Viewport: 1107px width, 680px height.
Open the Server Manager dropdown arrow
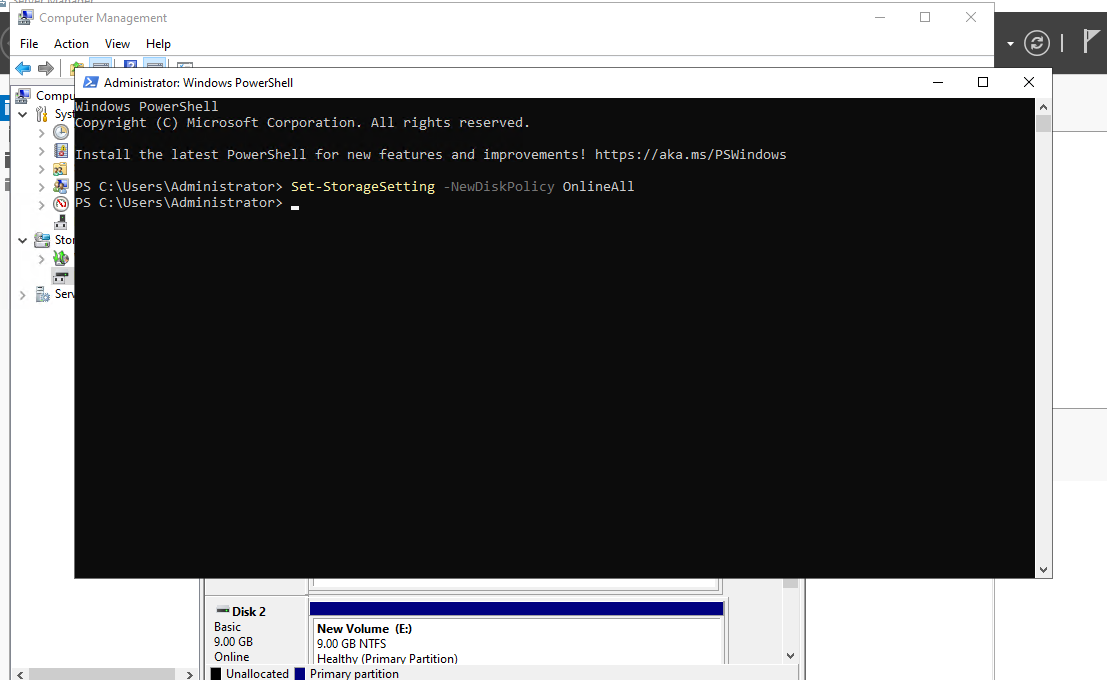click(1010, 44)
